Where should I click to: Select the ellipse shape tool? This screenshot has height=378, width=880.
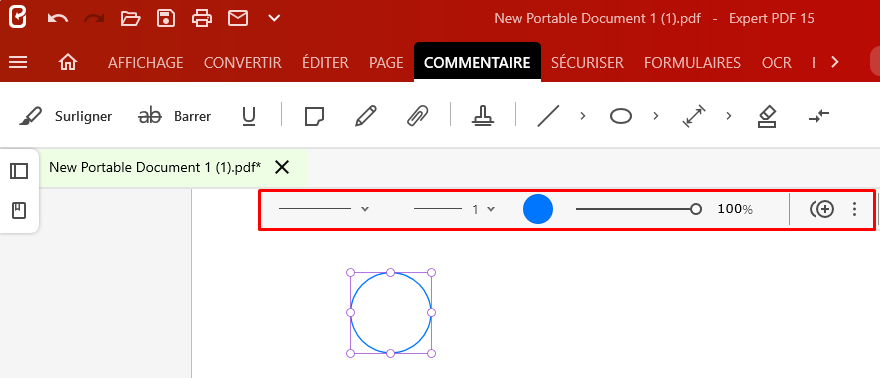(x=621, y=117)
